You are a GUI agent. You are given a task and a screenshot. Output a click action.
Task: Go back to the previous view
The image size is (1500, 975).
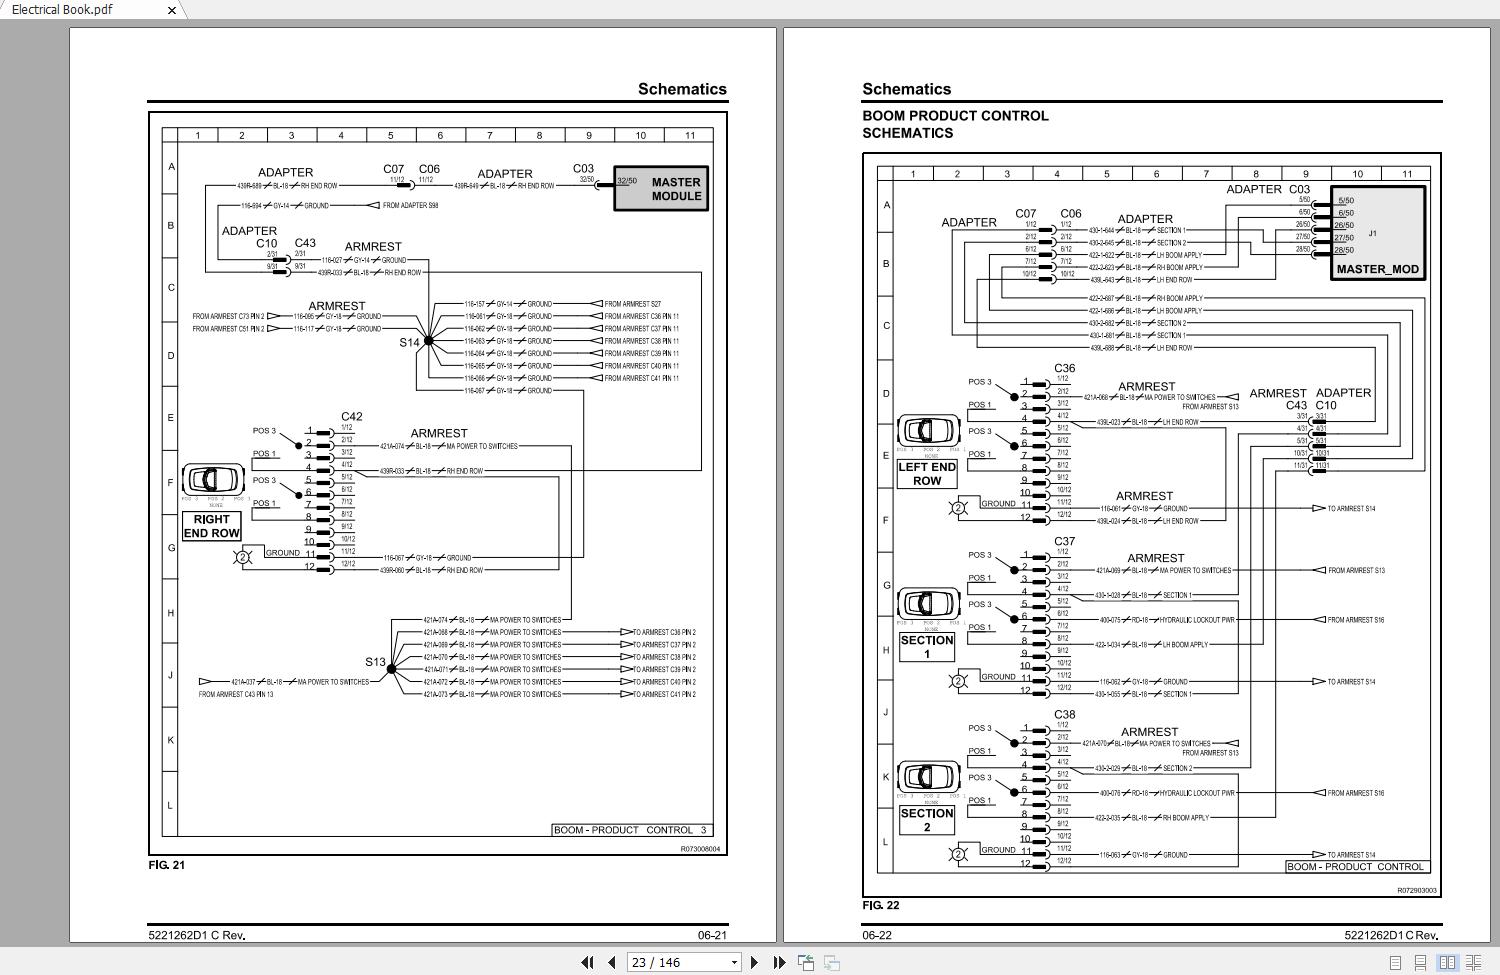(806, 962)
